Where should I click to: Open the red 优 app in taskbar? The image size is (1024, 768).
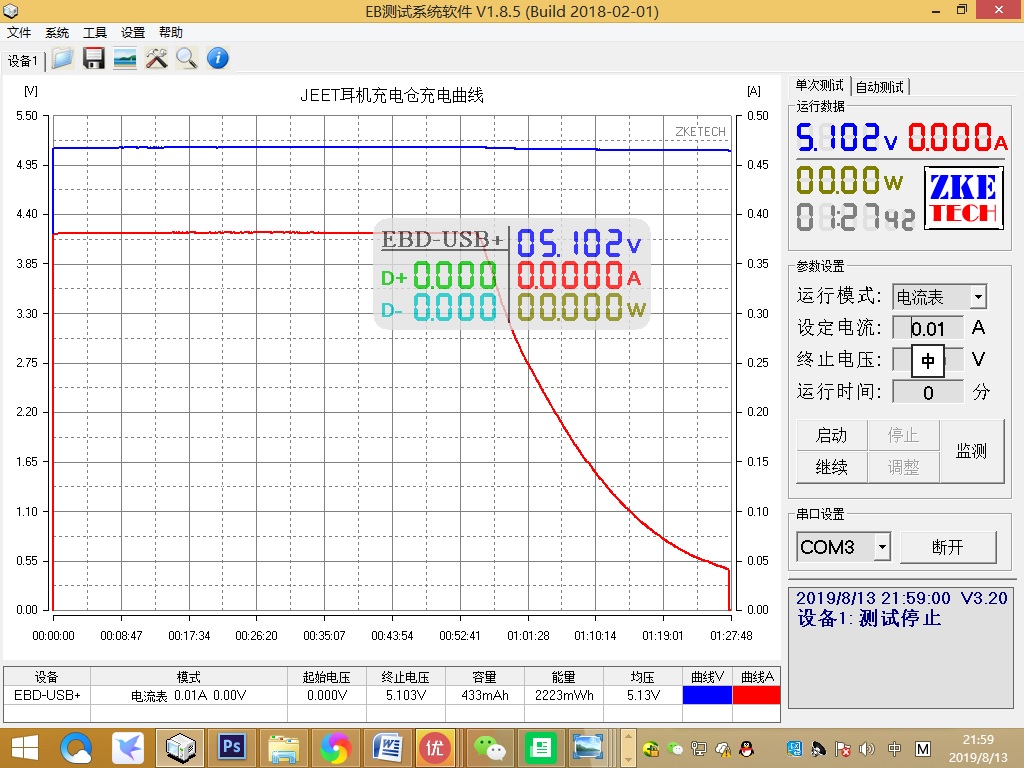[x=435, y=748]
